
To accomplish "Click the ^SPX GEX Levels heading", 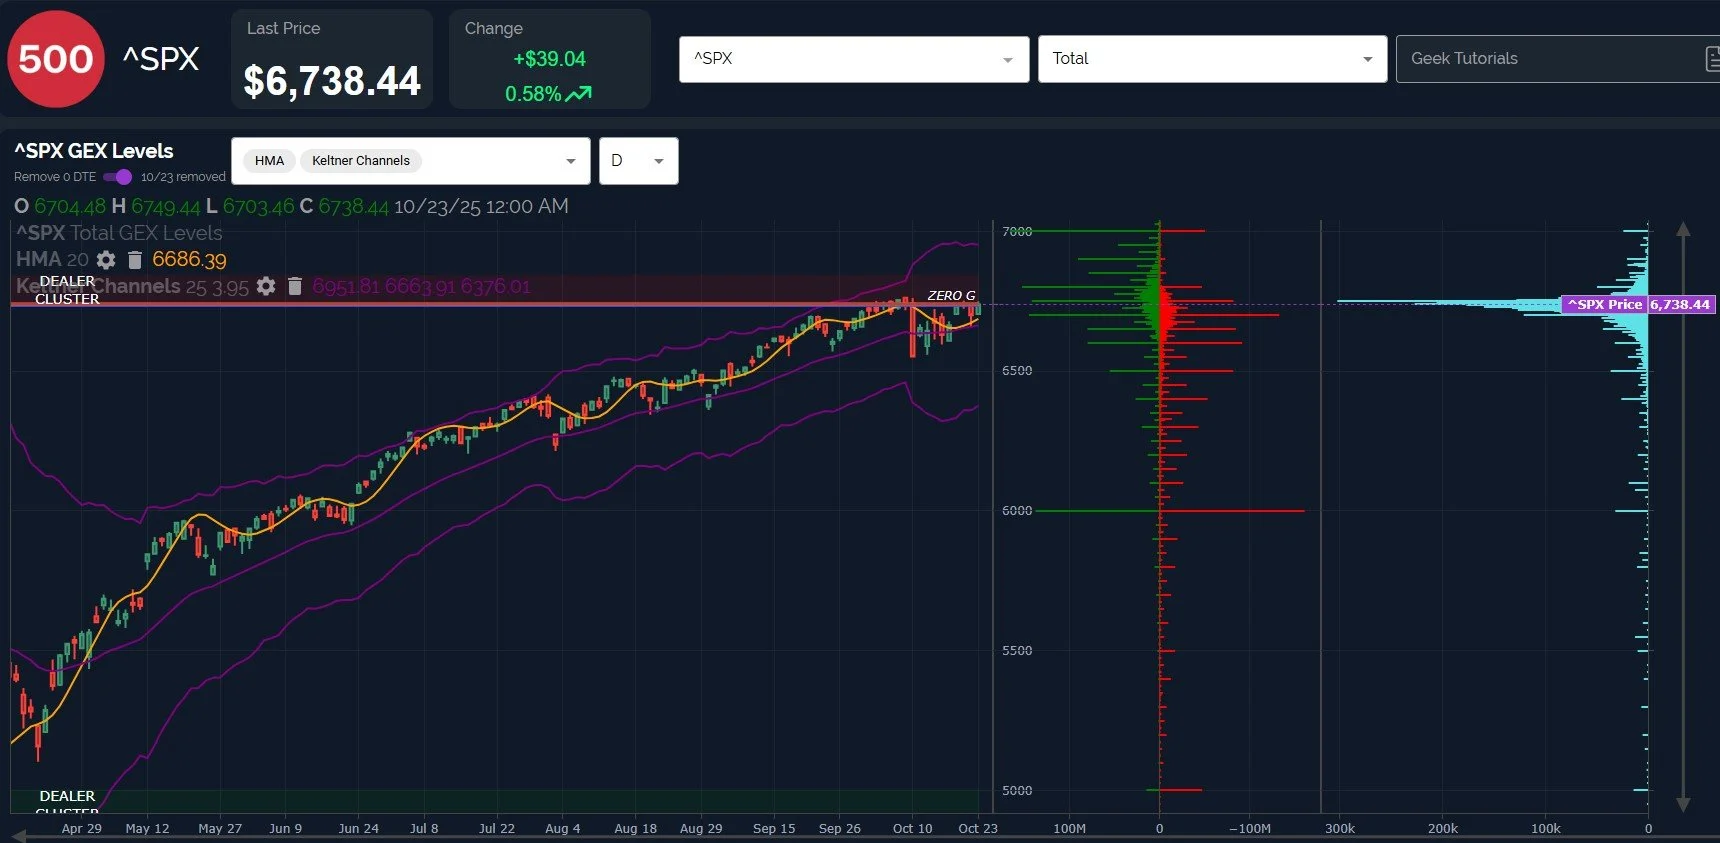I will [94, 151].
